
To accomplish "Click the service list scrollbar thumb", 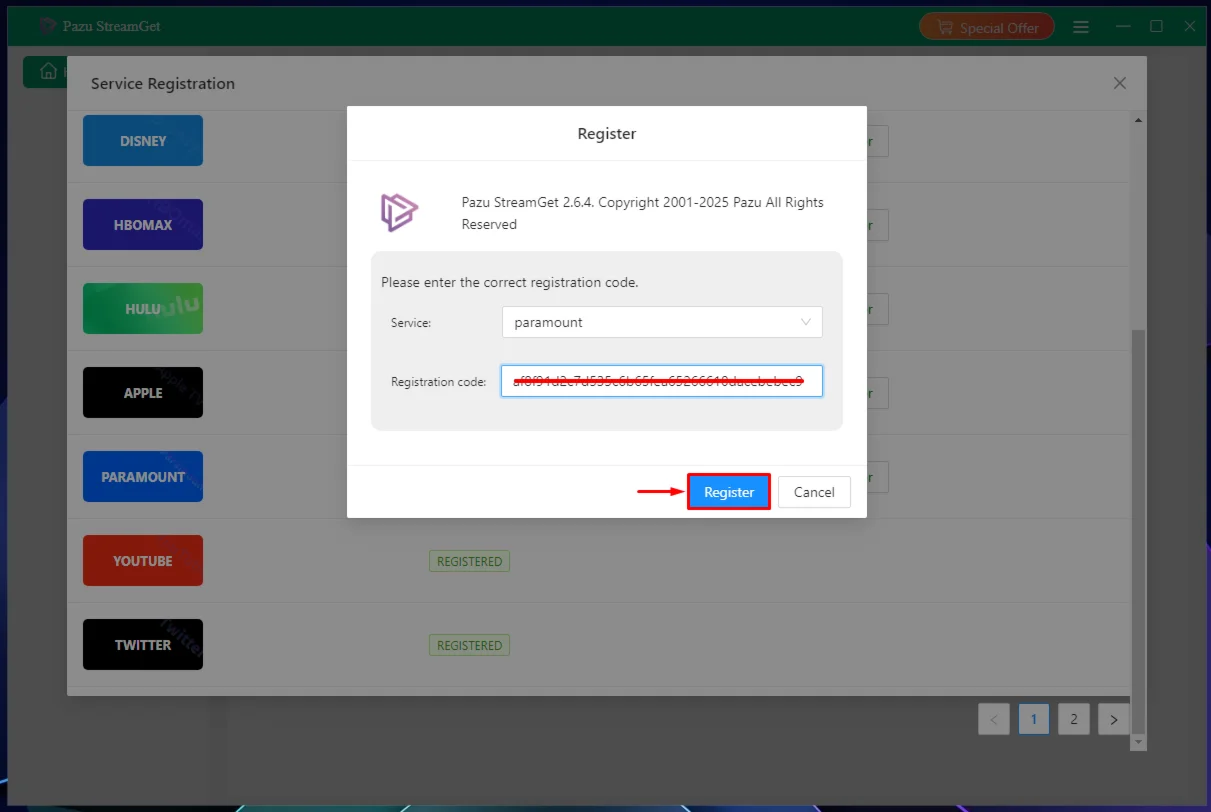I will (x=1138, y=532).
